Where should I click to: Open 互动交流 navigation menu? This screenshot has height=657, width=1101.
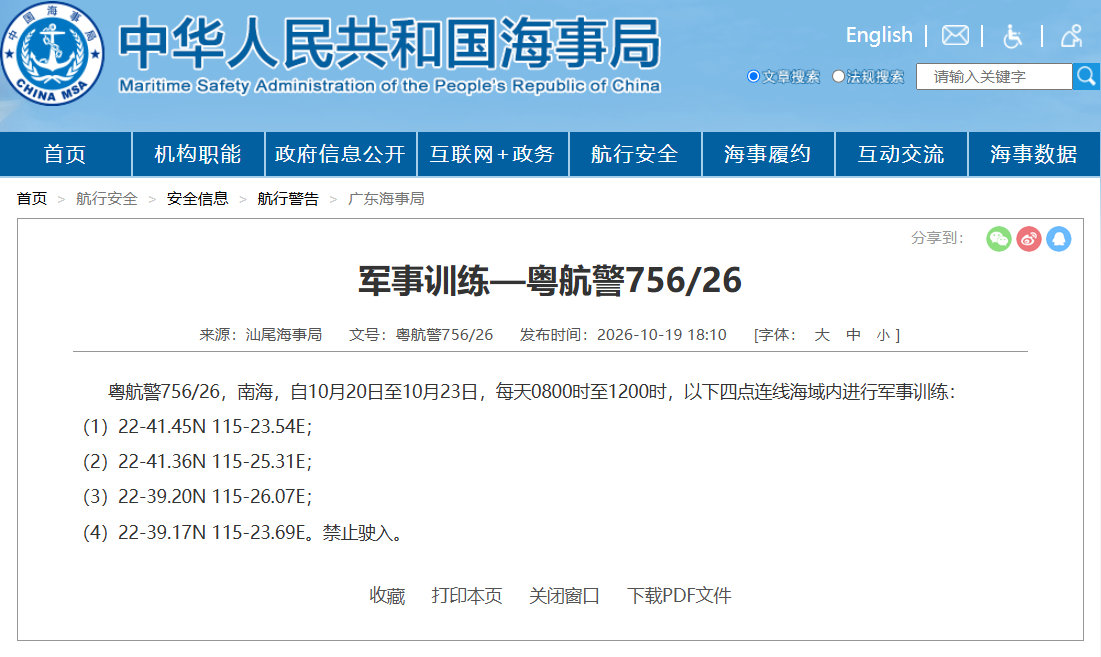[902, 154]
